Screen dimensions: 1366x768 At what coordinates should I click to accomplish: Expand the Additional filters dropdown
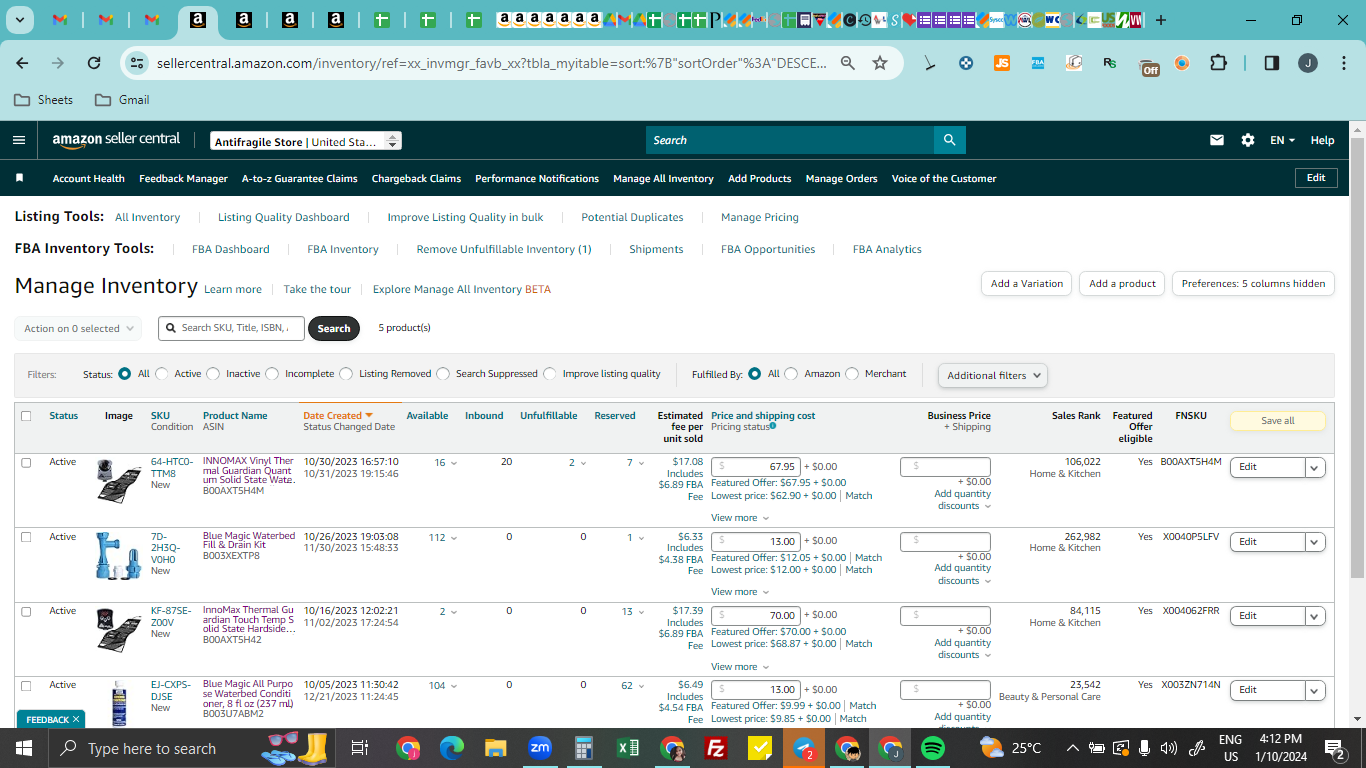click(x=993, y=376)
